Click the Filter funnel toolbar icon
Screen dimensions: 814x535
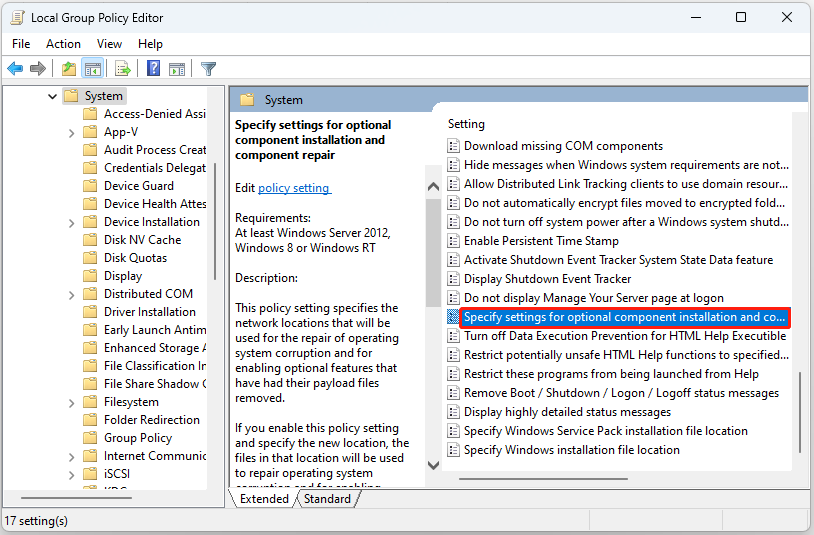click(x=208, y=68)
